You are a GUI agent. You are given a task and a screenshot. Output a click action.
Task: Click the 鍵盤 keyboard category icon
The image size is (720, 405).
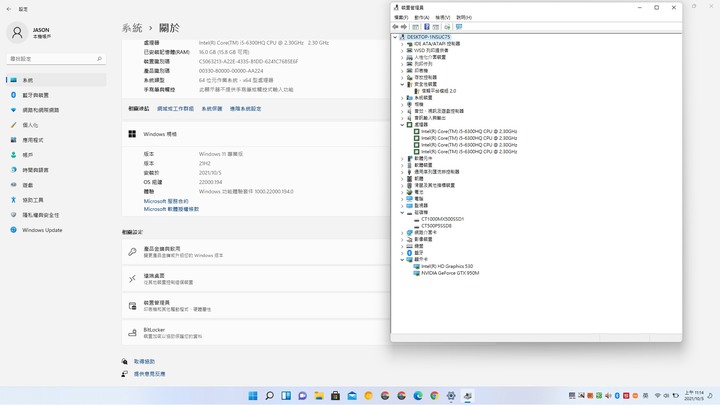409,246
